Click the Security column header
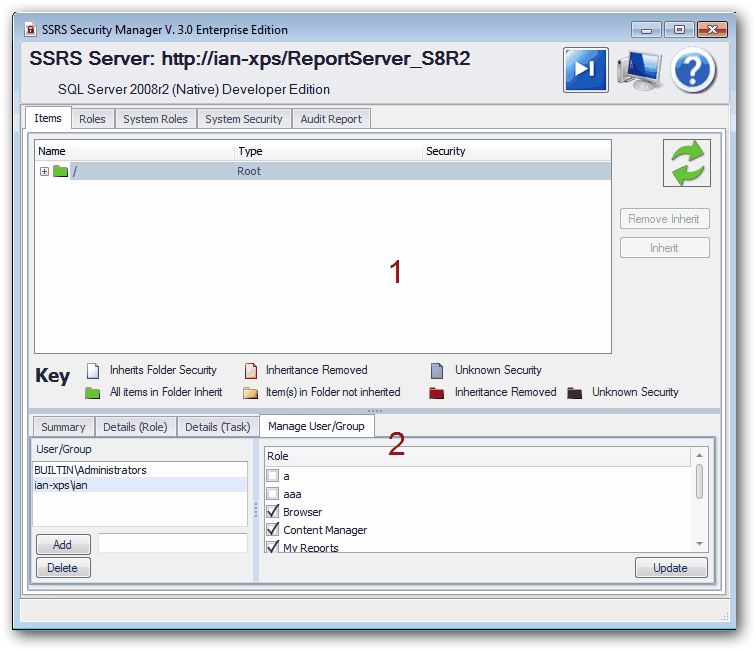756x651 pixels. (516, 151)
